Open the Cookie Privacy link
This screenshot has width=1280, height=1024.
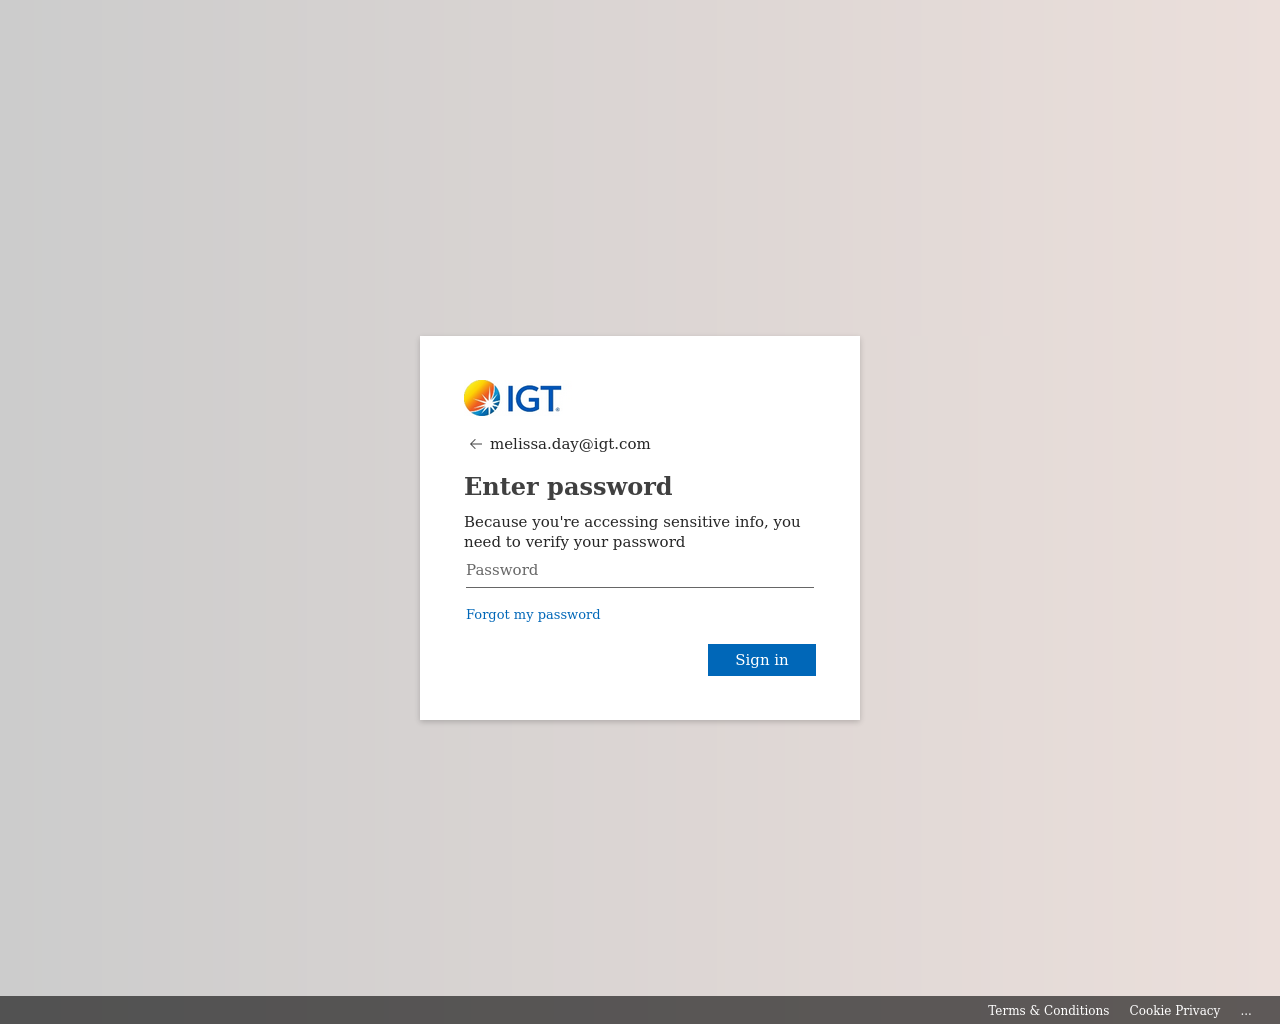coord(1175,1010)
